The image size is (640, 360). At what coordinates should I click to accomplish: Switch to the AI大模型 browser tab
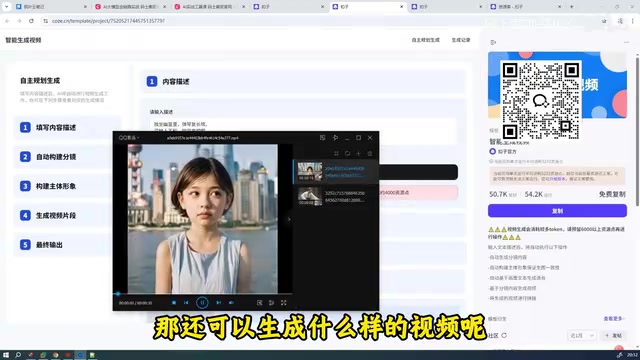131,7
